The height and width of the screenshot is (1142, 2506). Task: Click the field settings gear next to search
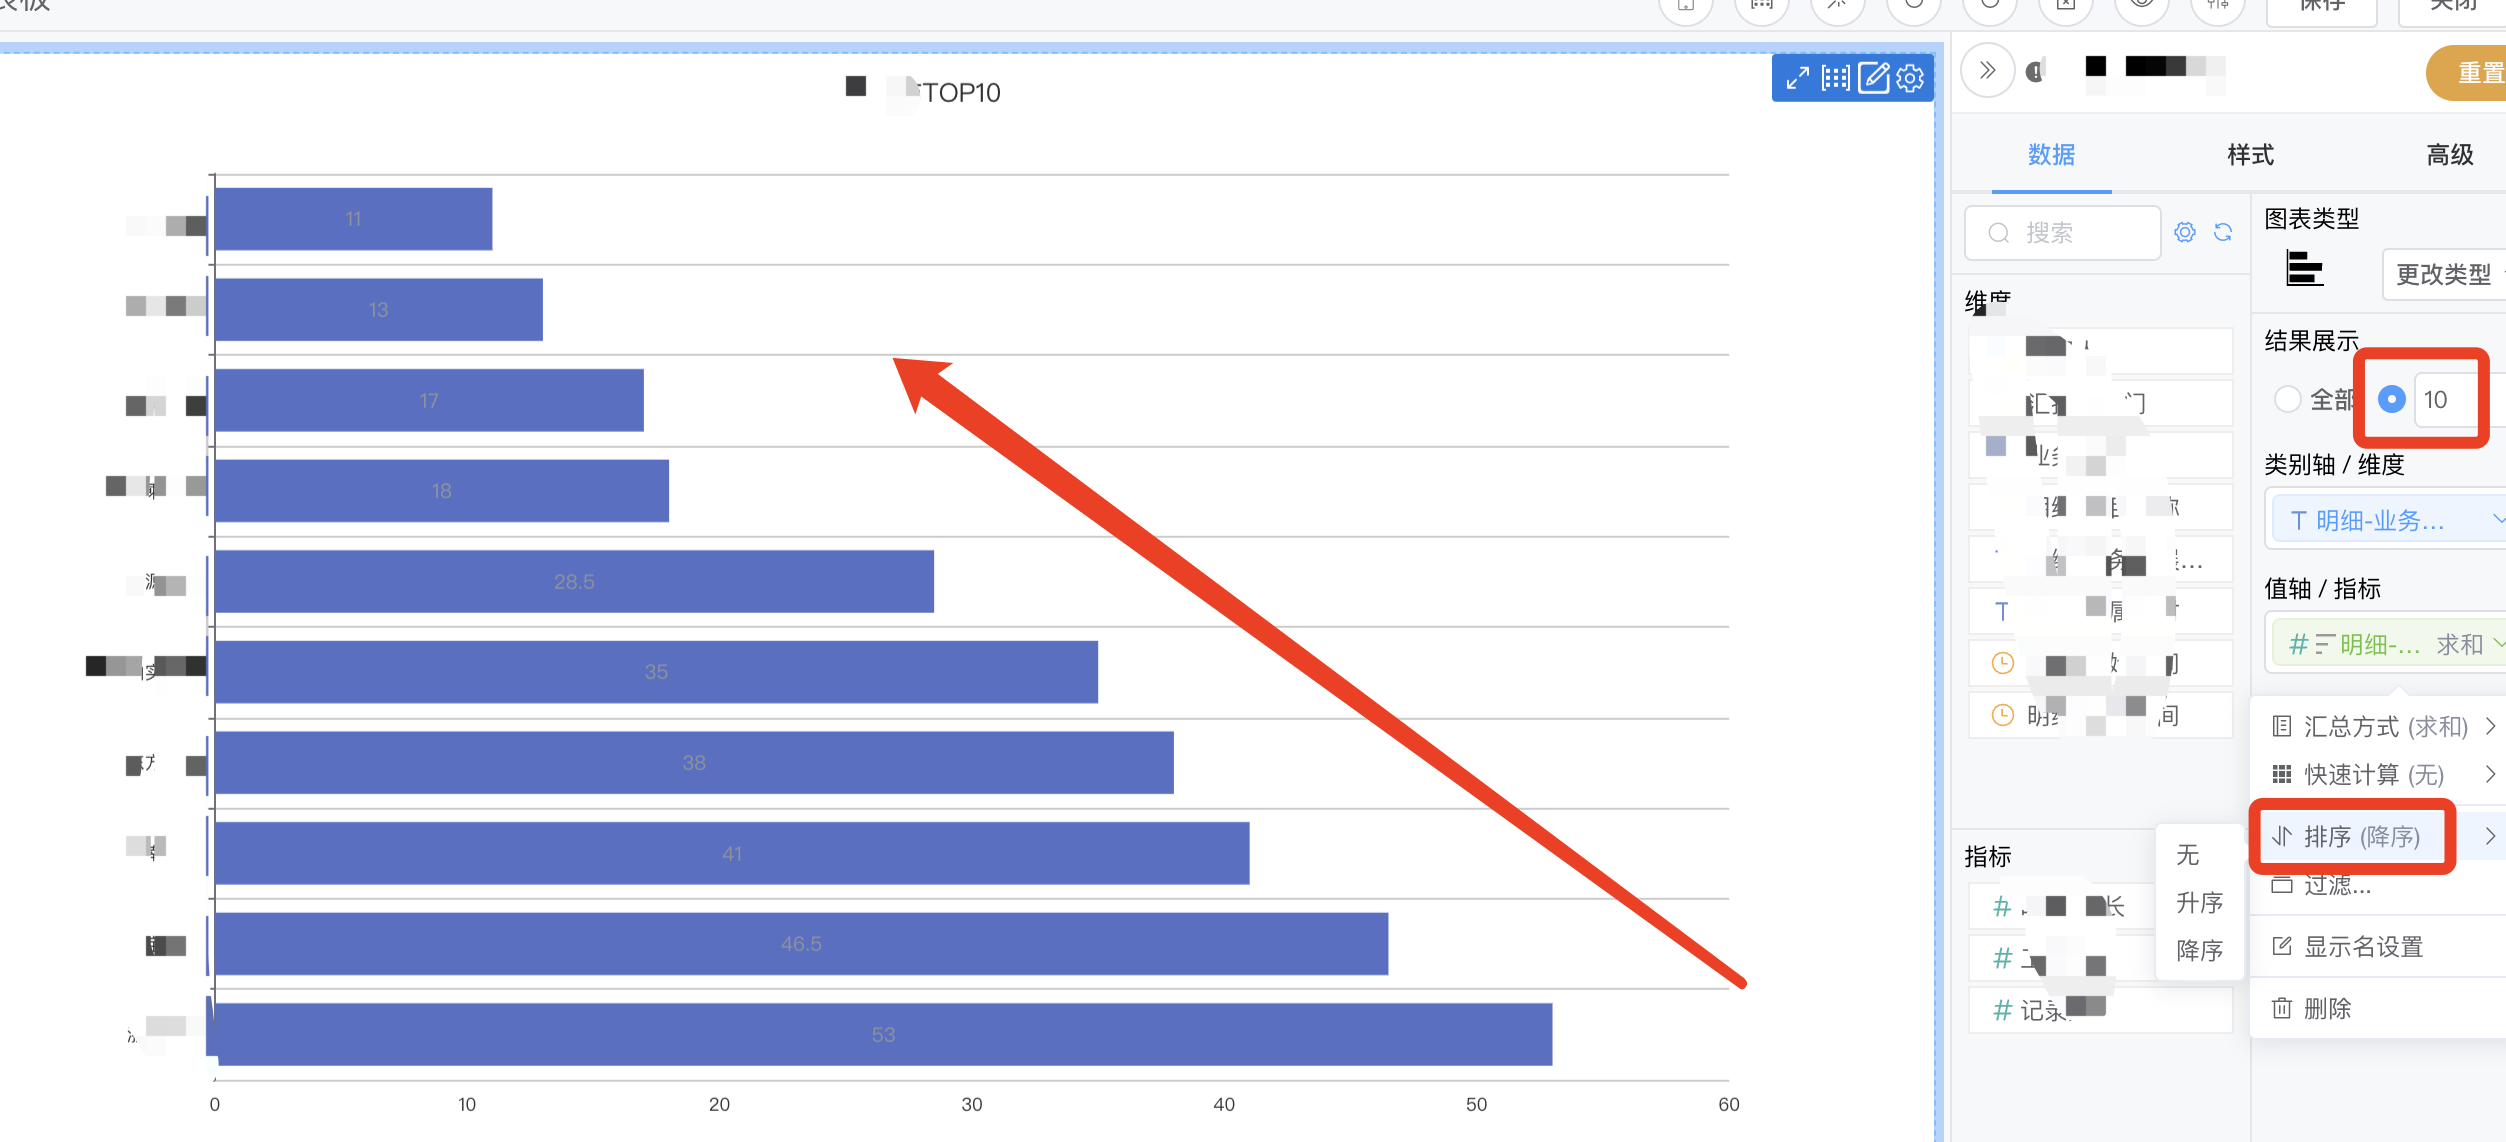[2185, 232]
